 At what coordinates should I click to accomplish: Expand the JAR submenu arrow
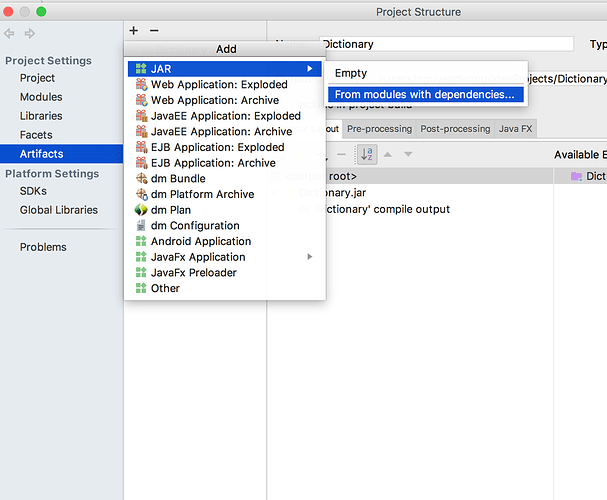[310, 69]
